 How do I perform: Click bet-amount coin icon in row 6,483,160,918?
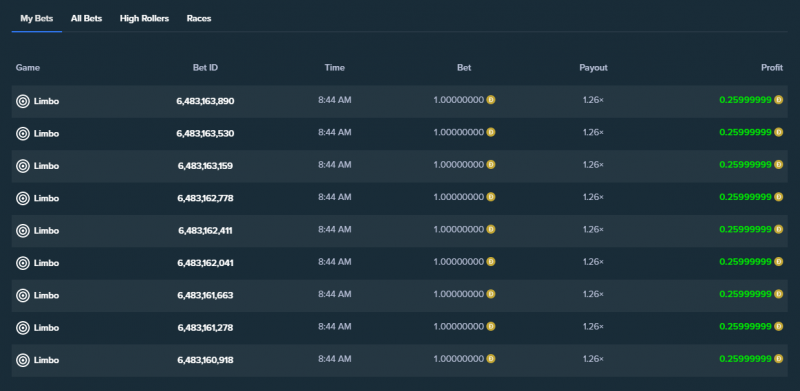(491, 358)
